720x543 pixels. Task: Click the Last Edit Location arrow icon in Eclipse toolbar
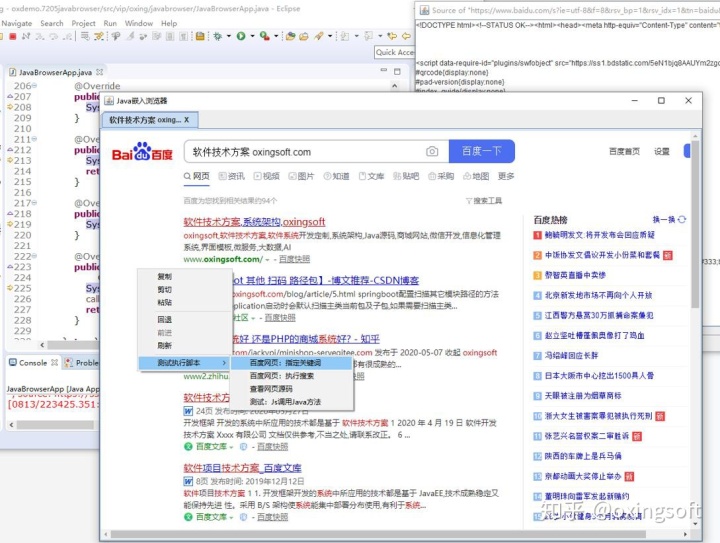[x=392, y=36]
